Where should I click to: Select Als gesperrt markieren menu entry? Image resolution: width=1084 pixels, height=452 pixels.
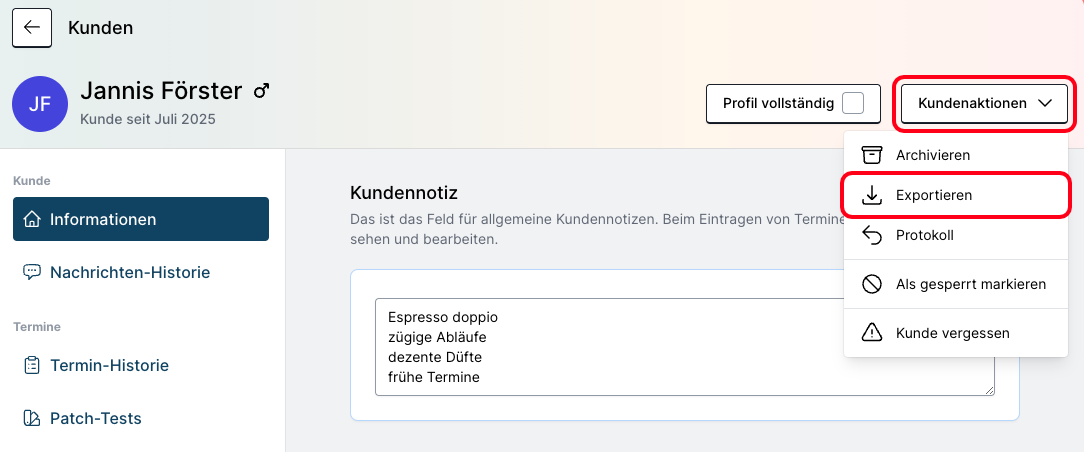pos(970,284)
